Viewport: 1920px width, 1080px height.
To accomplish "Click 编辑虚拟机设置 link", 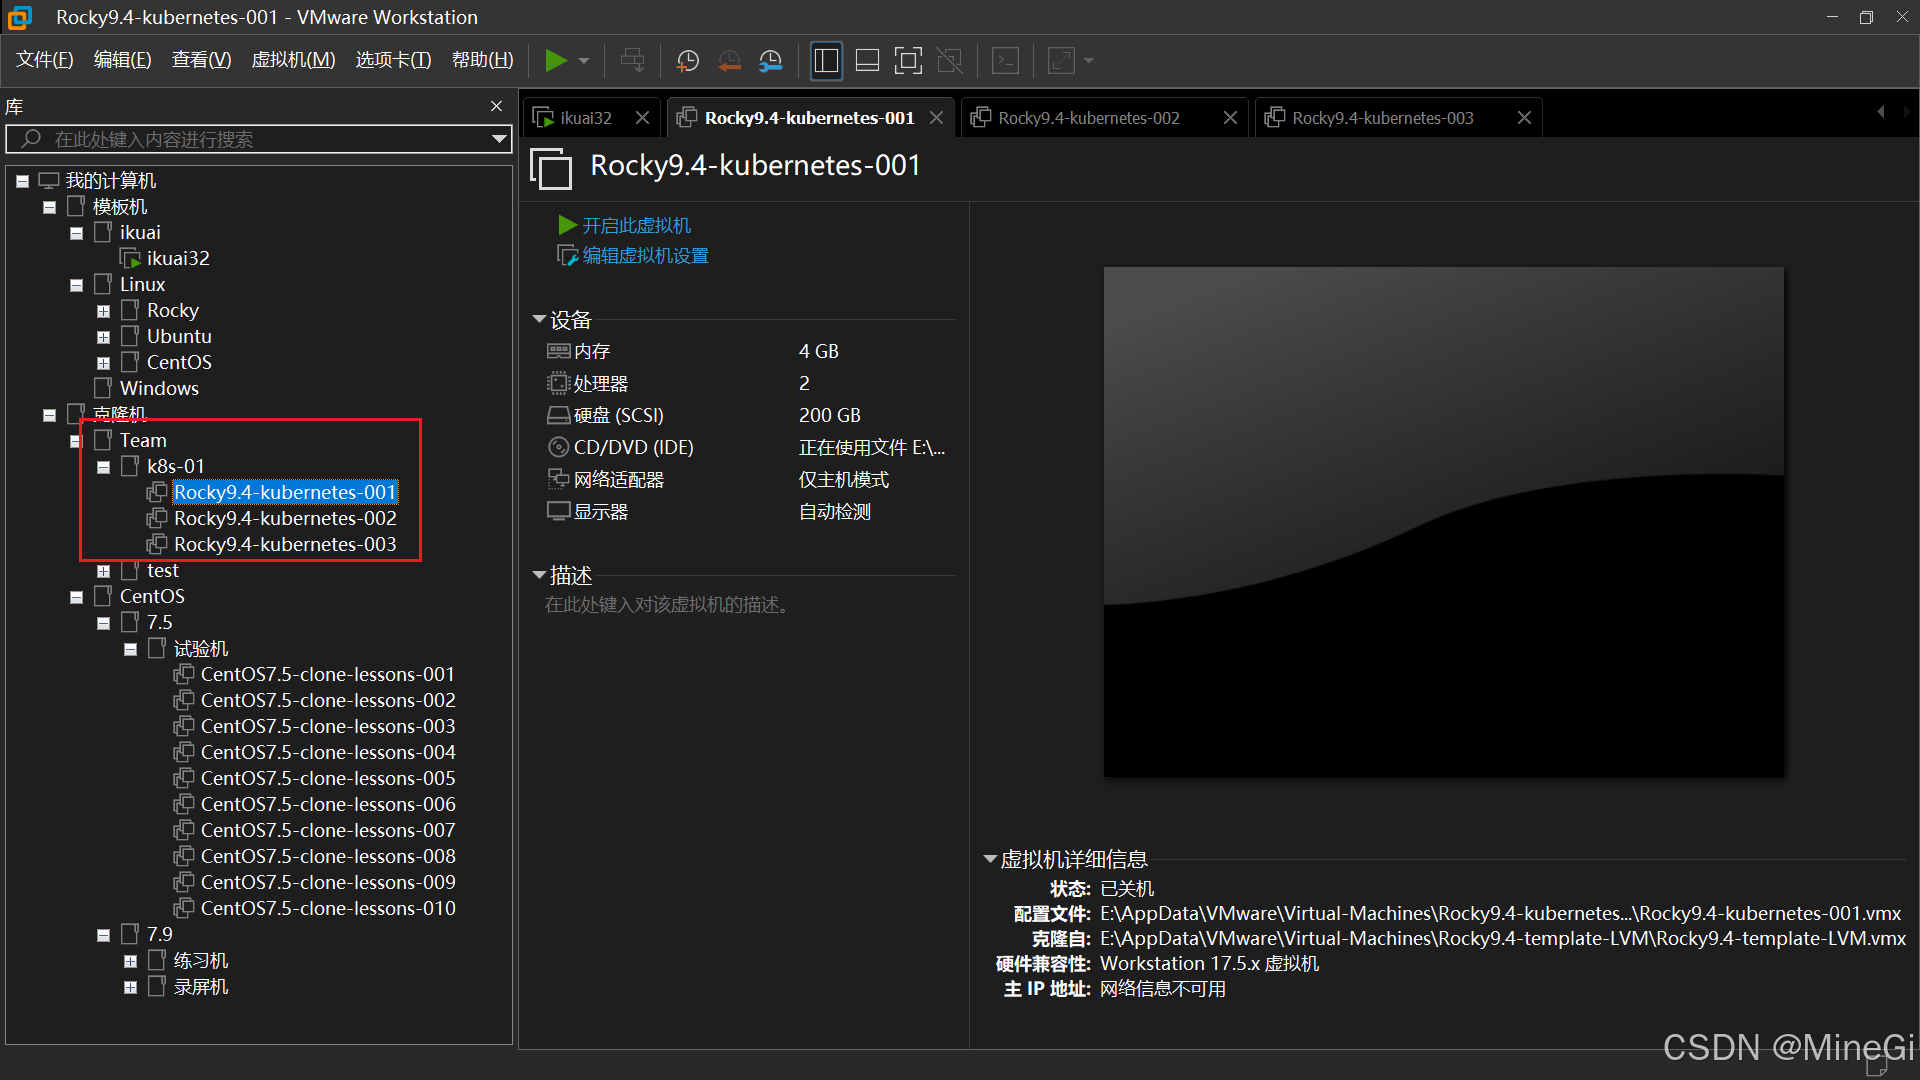I will click(645, 256).
